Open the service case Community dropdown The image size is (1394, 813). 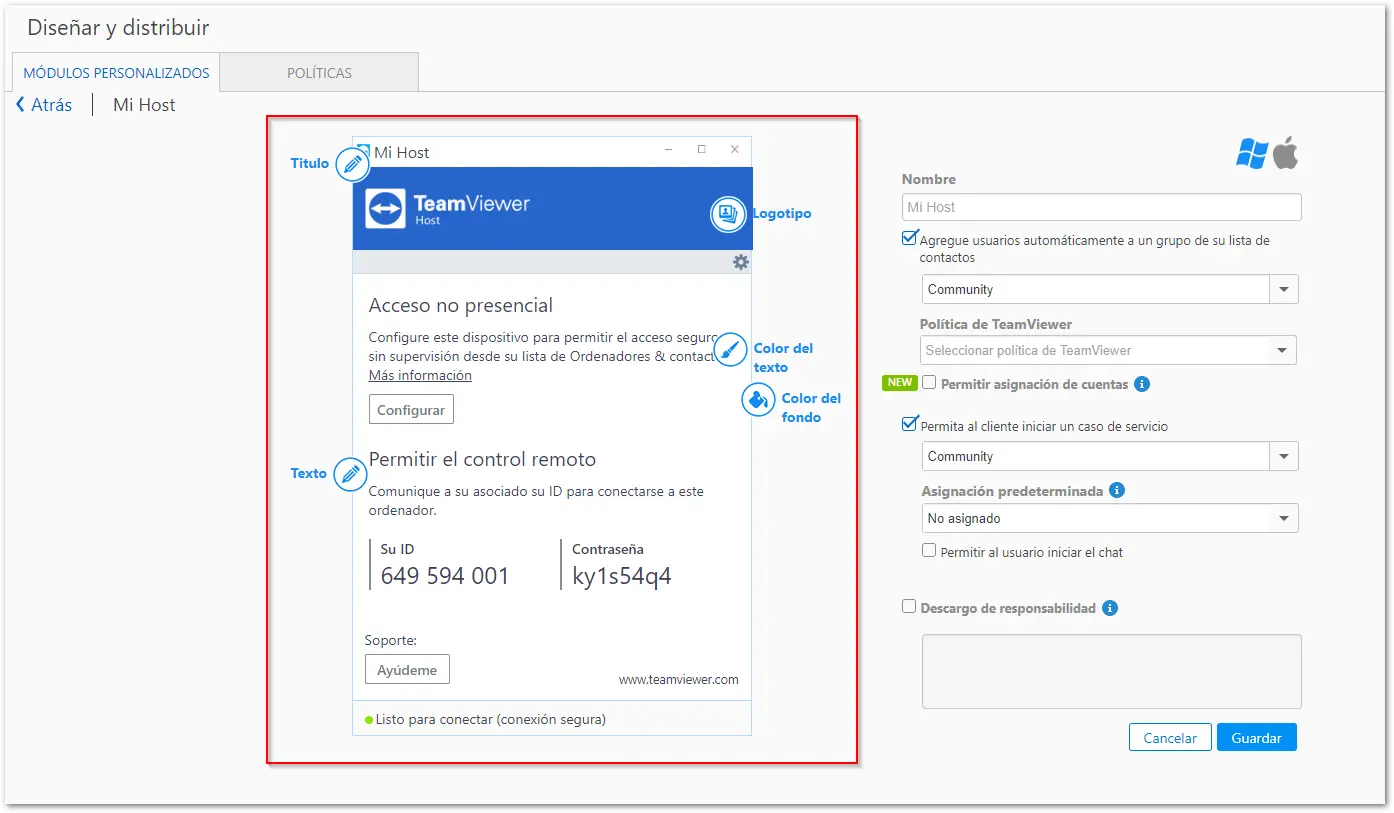point(1110,456)
